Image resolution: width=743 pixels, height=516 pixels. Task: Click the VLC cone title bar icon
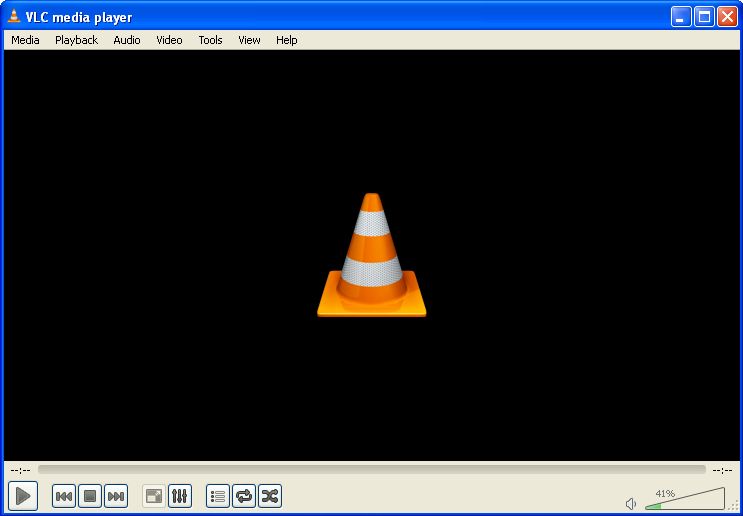point(14,17)
